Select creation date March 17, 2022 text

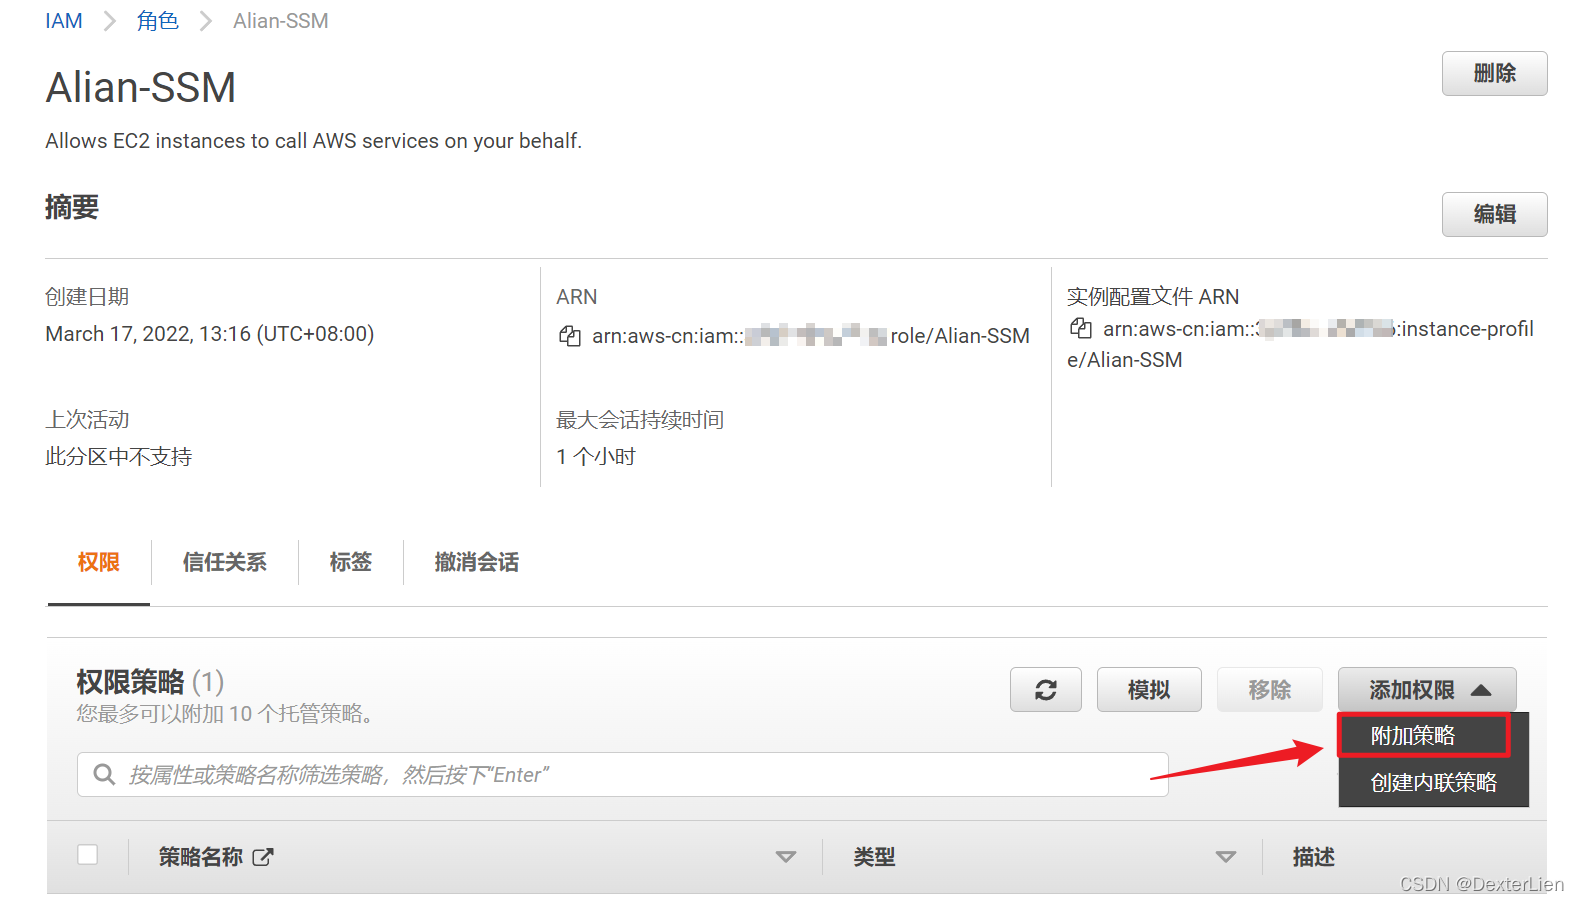click(210, 334)
